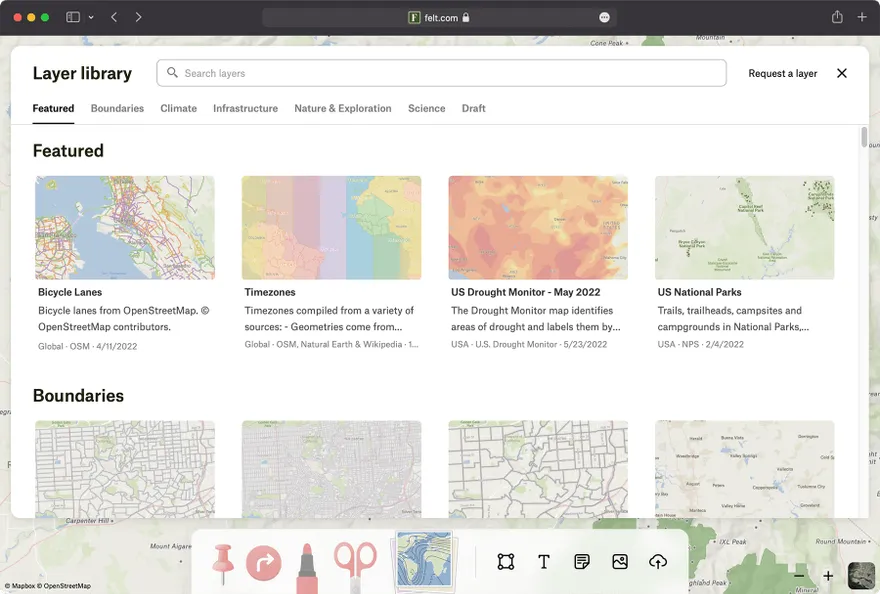Choose the Scissors clip tool
Screen dimensions: 880x594
(x=355, y=566)
